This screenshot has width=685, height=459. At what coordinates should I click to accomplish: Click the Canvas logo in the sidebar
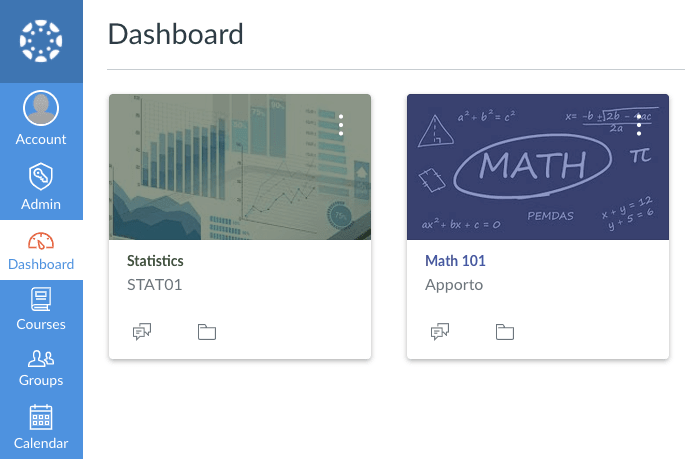coord(41,41)
